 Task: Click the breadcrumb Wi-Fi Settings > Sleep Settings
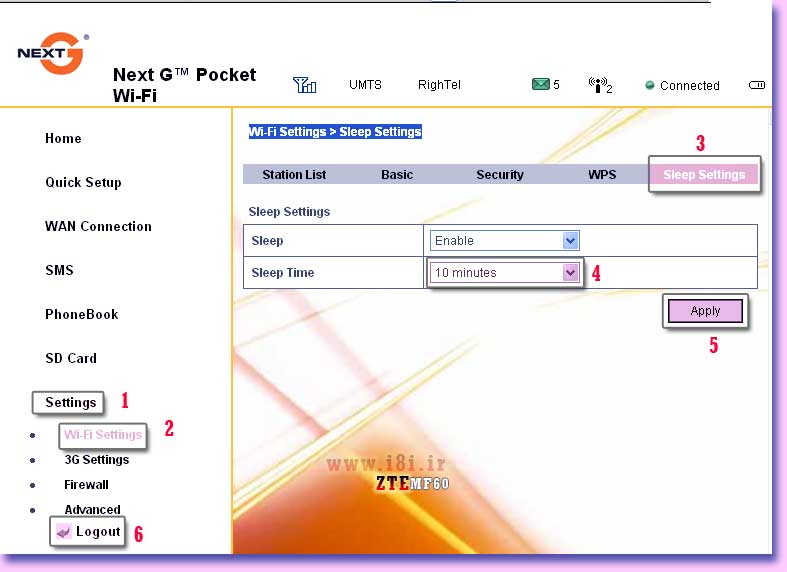[335, 131]
